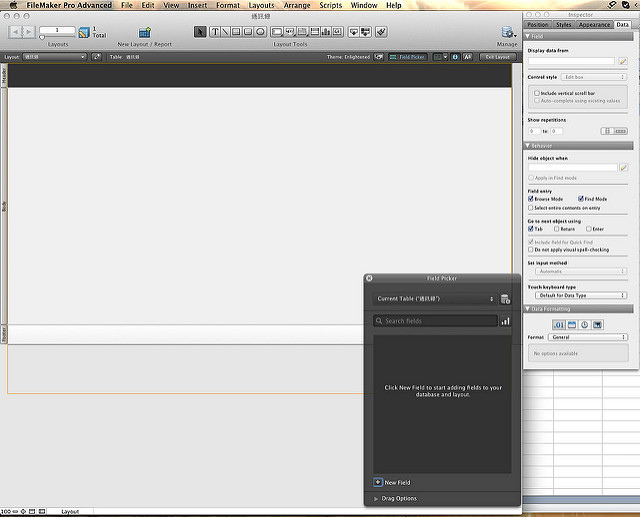Collapse the Data Formatting section
Viewport: 640px width, 517px height.
[x=527, y=309]
